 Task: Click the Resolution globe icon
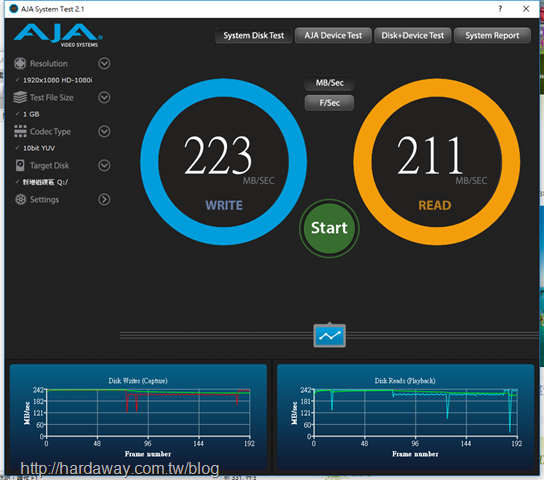tap(20, 63)
